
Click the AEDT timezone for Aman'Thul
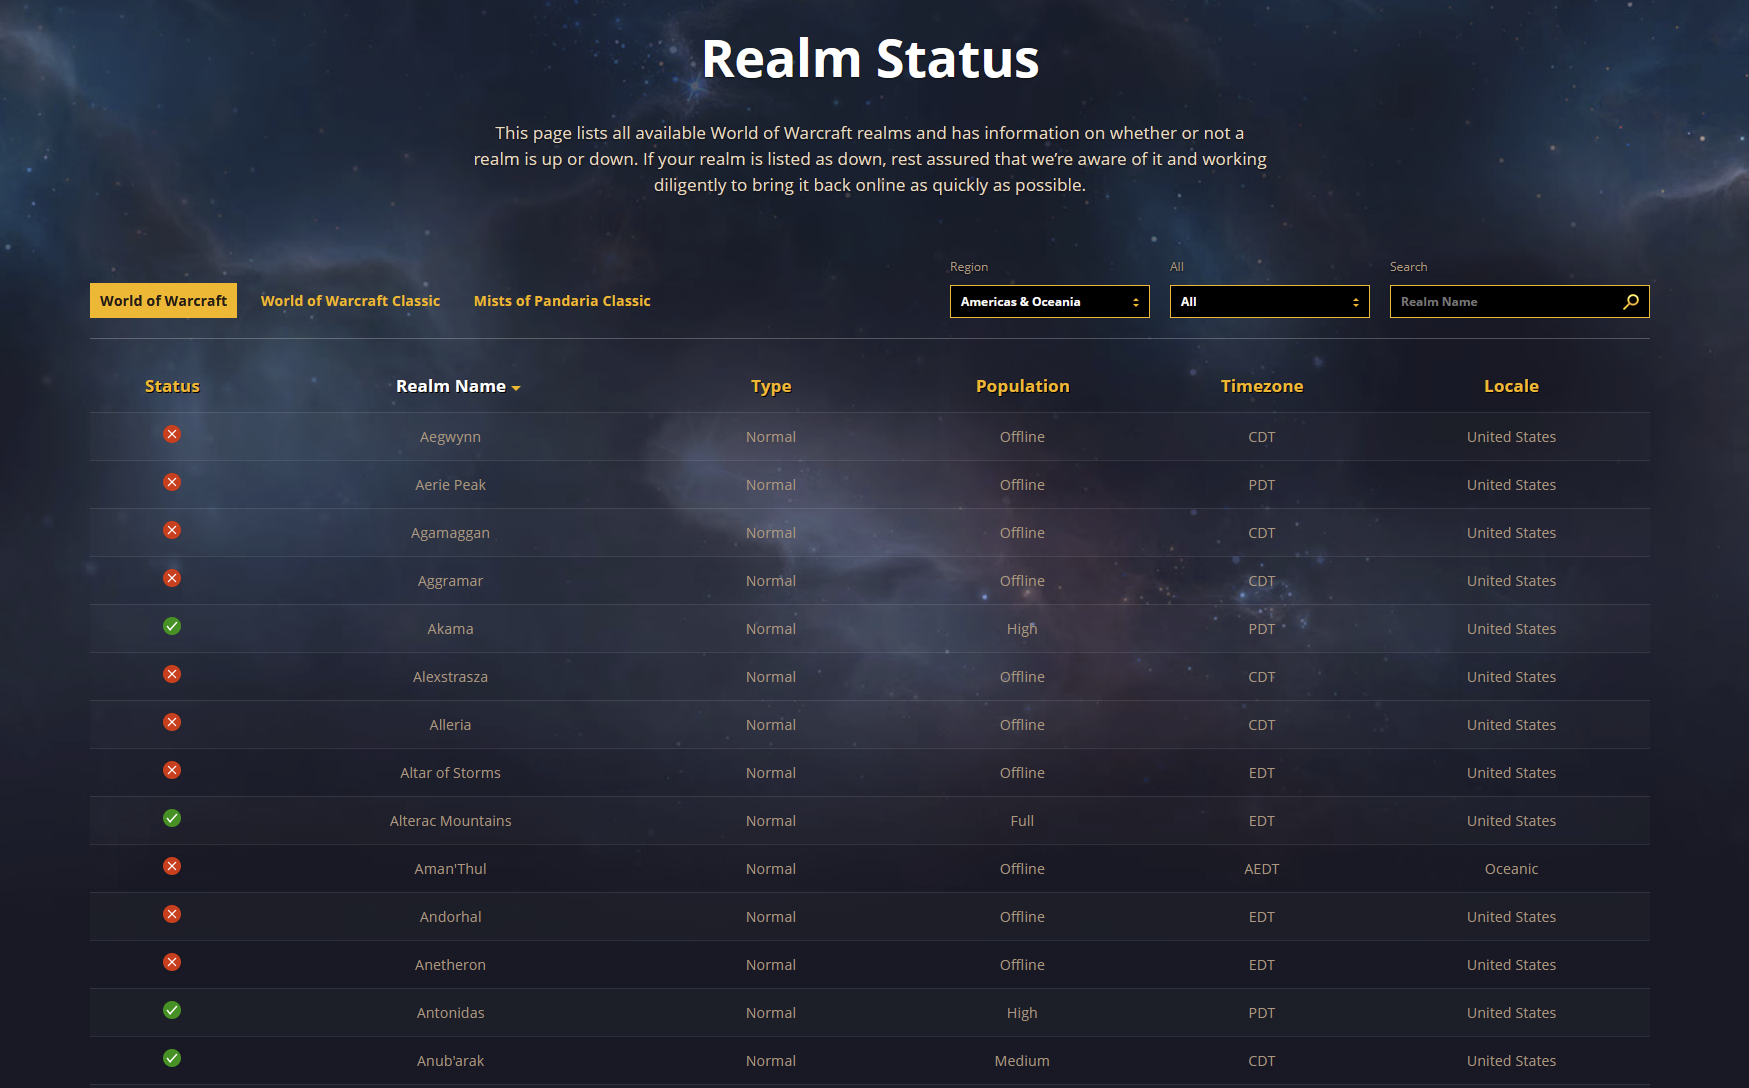pyautogui.click(x=1262, y=869)
